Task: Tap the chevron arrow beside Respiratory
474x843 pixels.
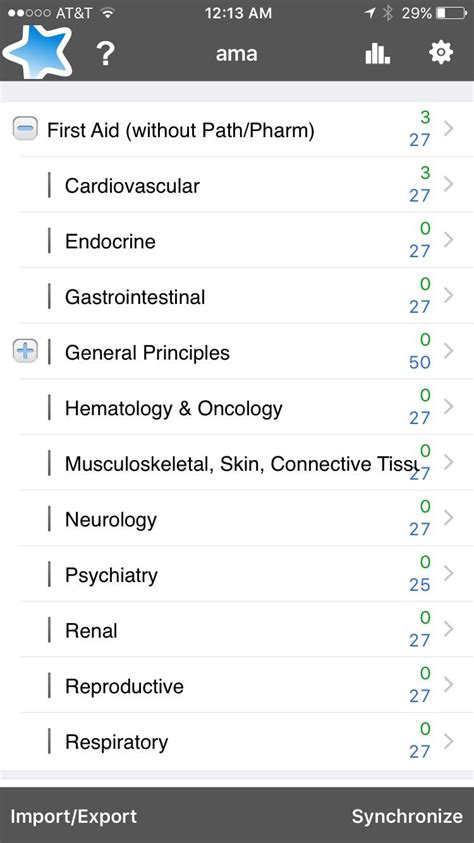Action: 449,741
